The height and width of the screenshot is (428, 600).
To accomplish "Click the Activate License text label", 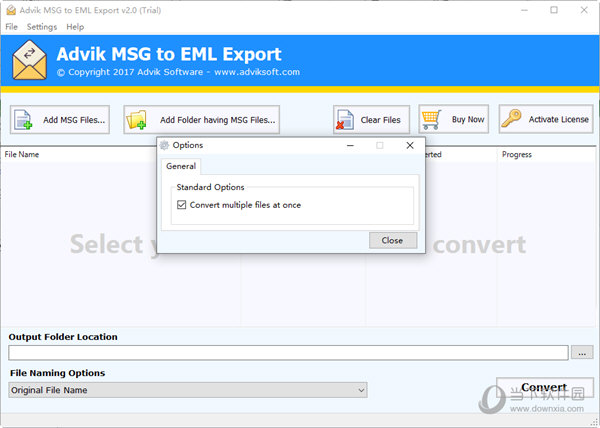I will point(559,119).
